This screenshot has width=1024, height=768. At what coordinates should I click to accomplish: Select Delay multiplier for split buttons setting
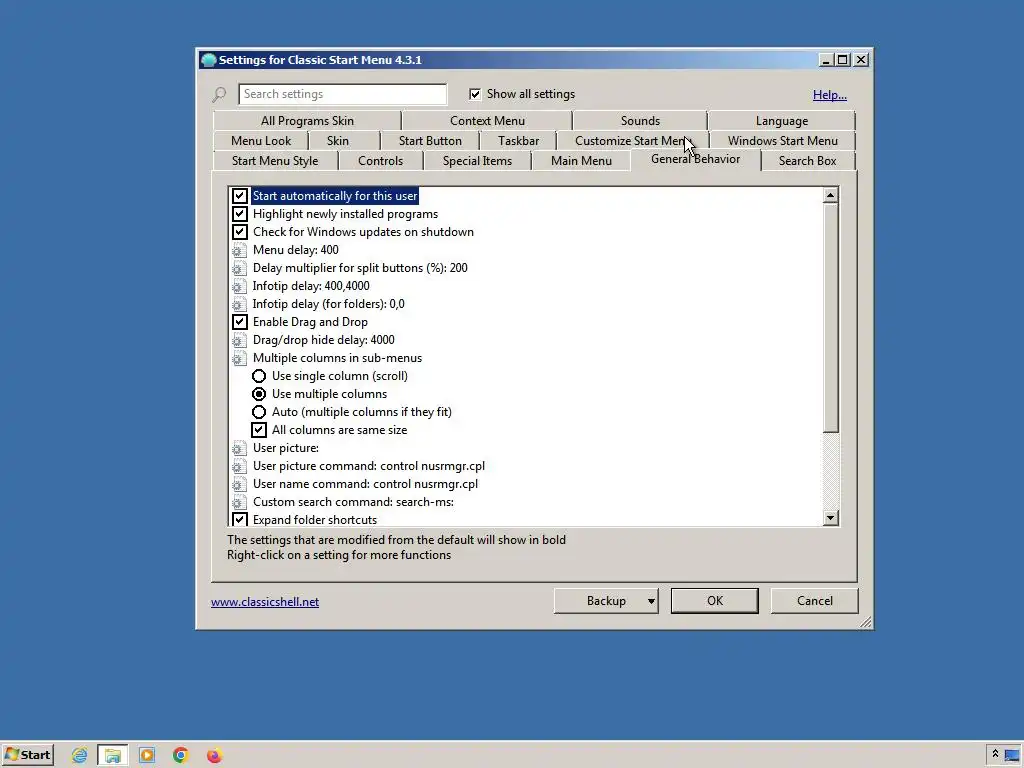360,268
